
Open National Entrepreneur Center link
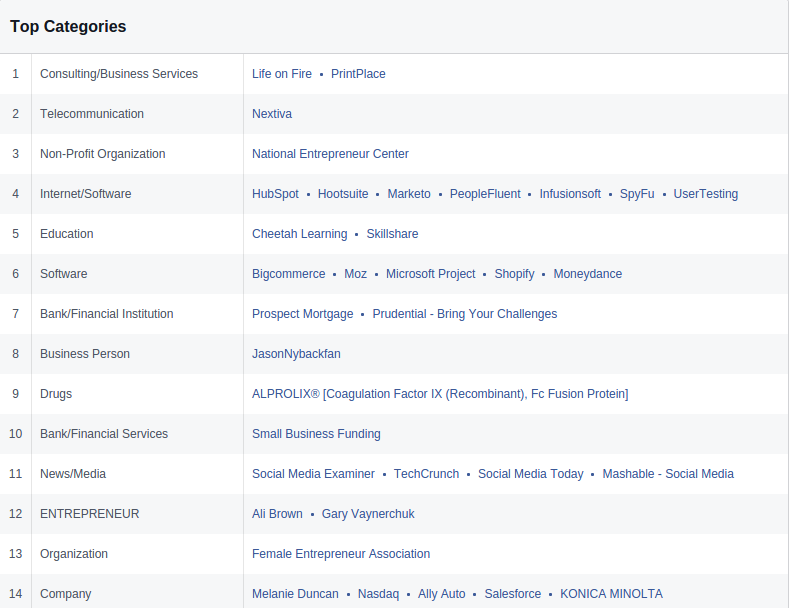330,154
